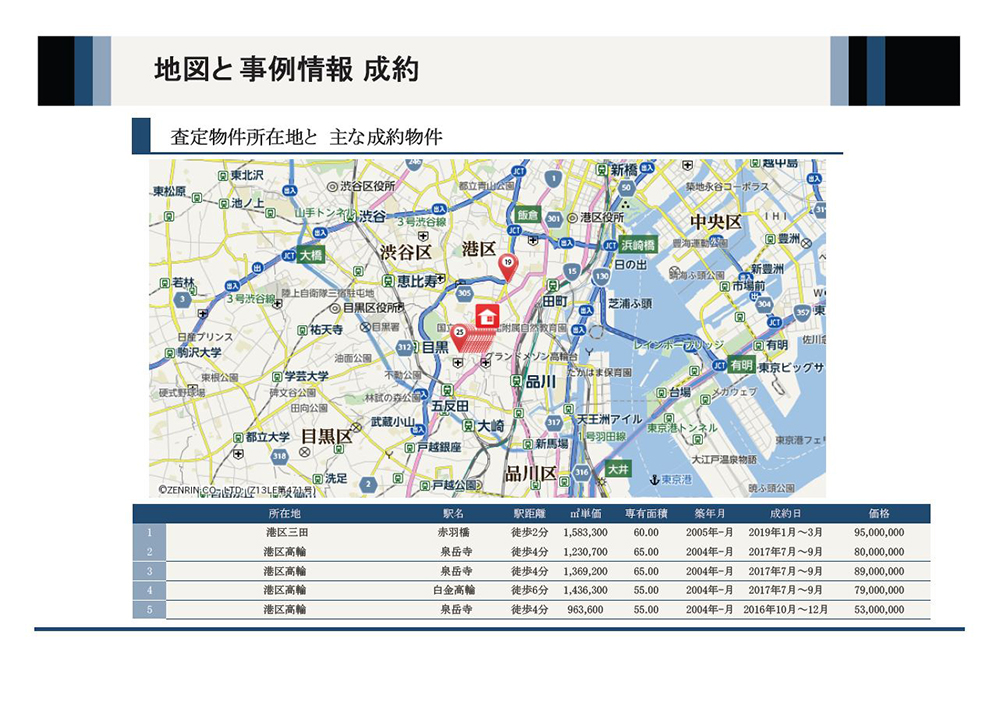
Task: Click the route 130 road shield
Action: (x=601, y=276)
